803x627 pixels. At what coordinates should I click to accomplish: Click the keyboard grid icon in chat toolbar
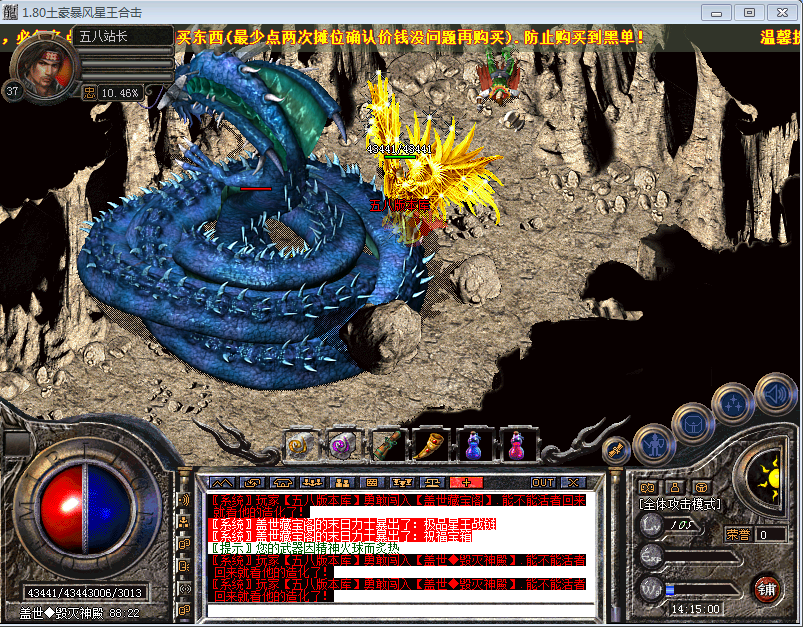click(x=372, y=483)
